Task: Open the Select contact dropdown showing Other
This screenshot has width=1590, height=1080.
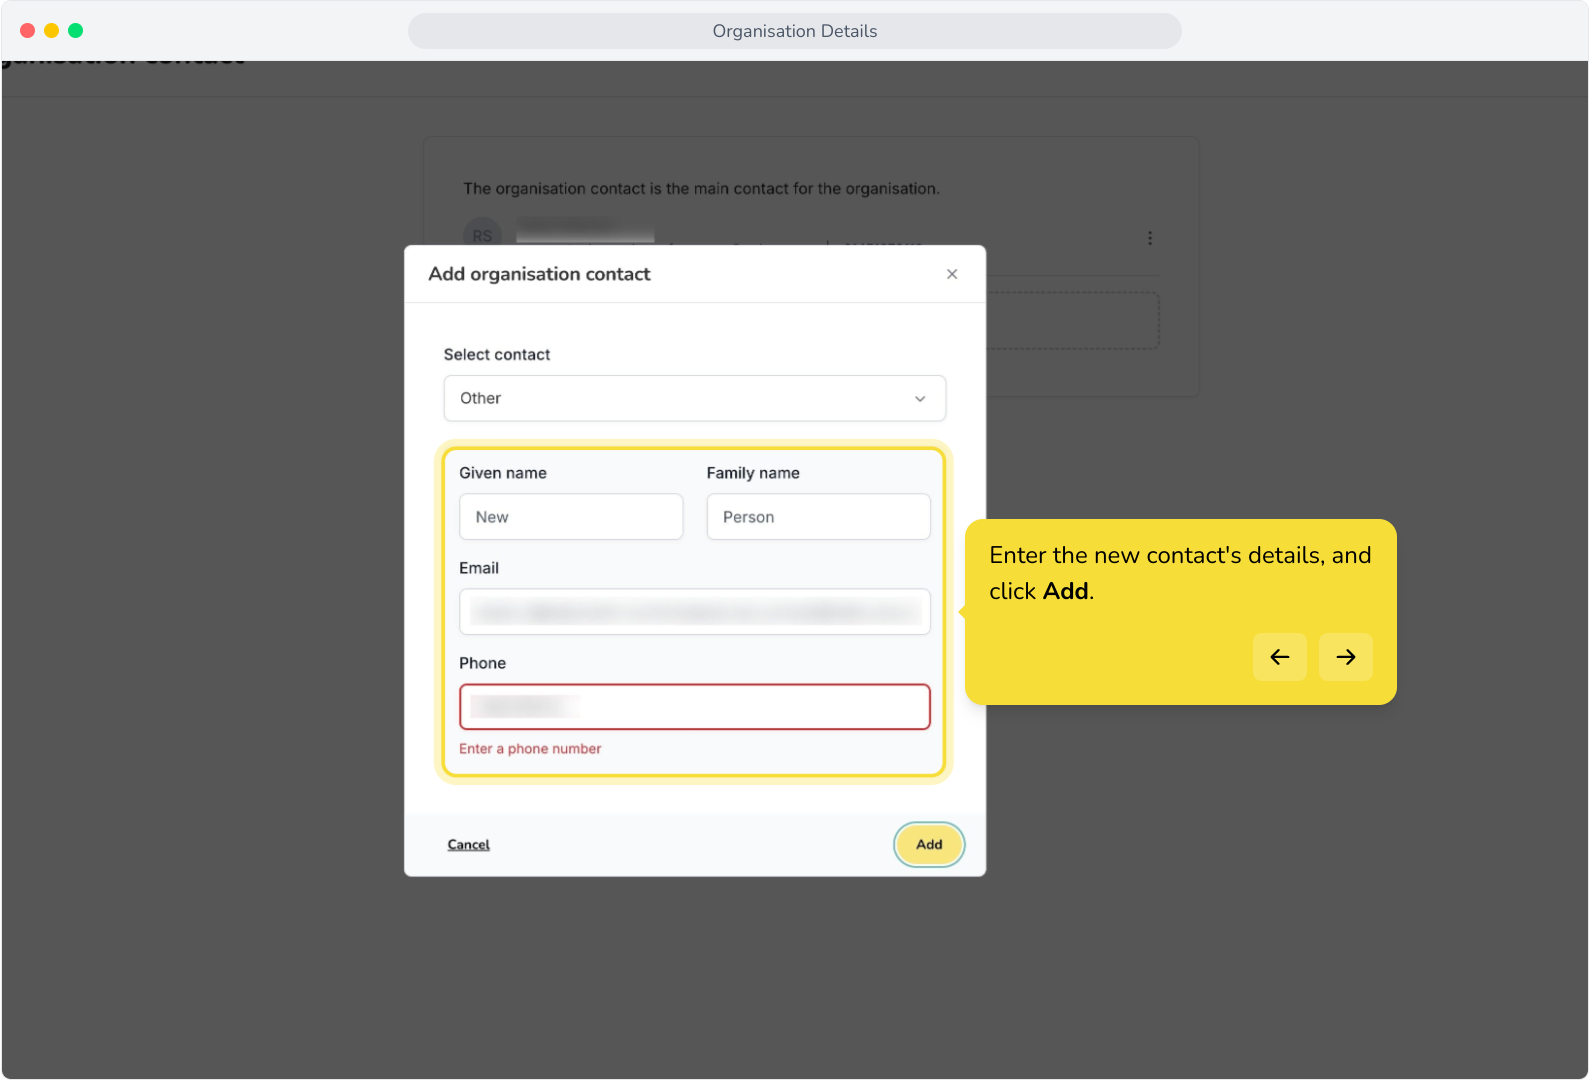Action: (695, 398)
